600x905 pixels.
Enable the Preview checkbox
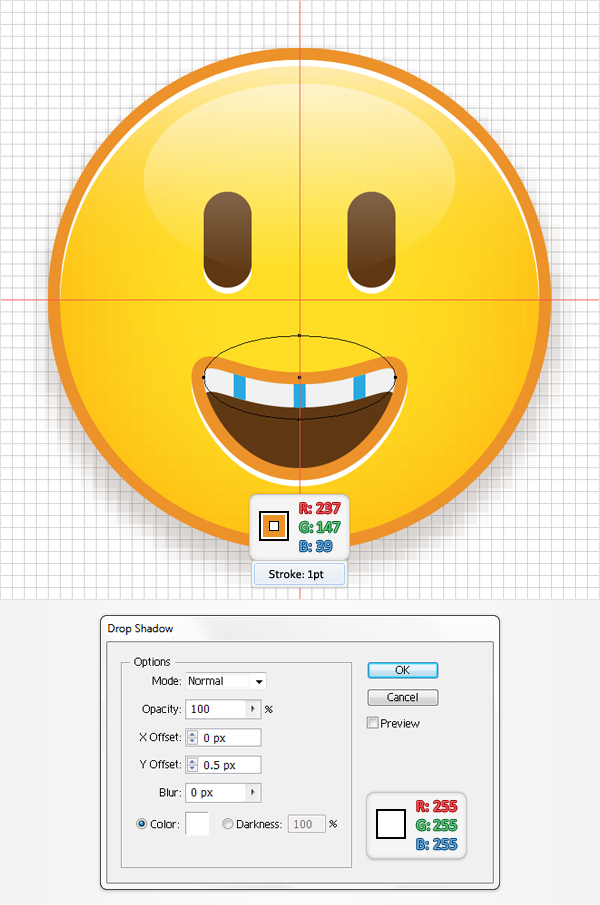(373, 723)
